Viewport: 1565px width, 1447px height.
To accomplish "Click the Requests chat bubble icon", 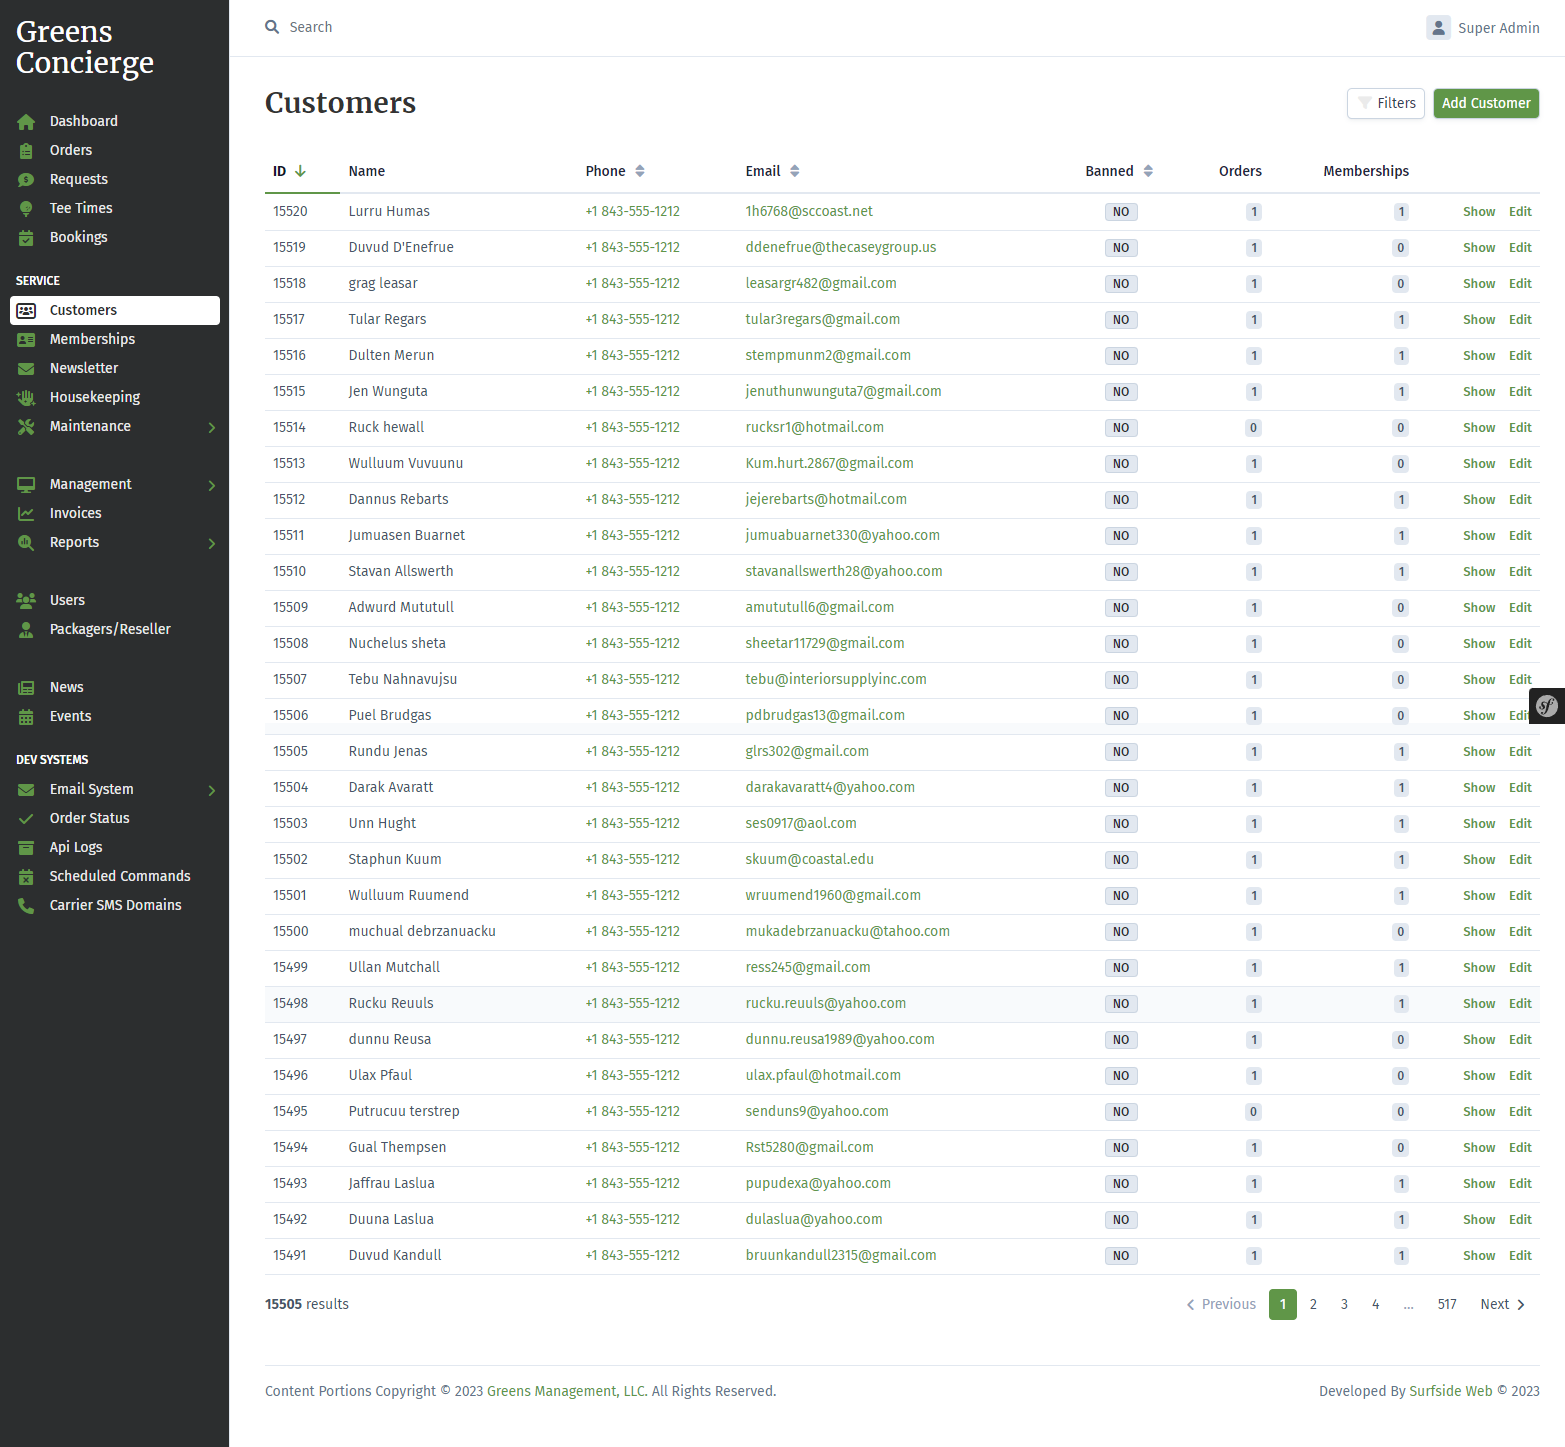I will pyautogui.click(x=26, y=179).
